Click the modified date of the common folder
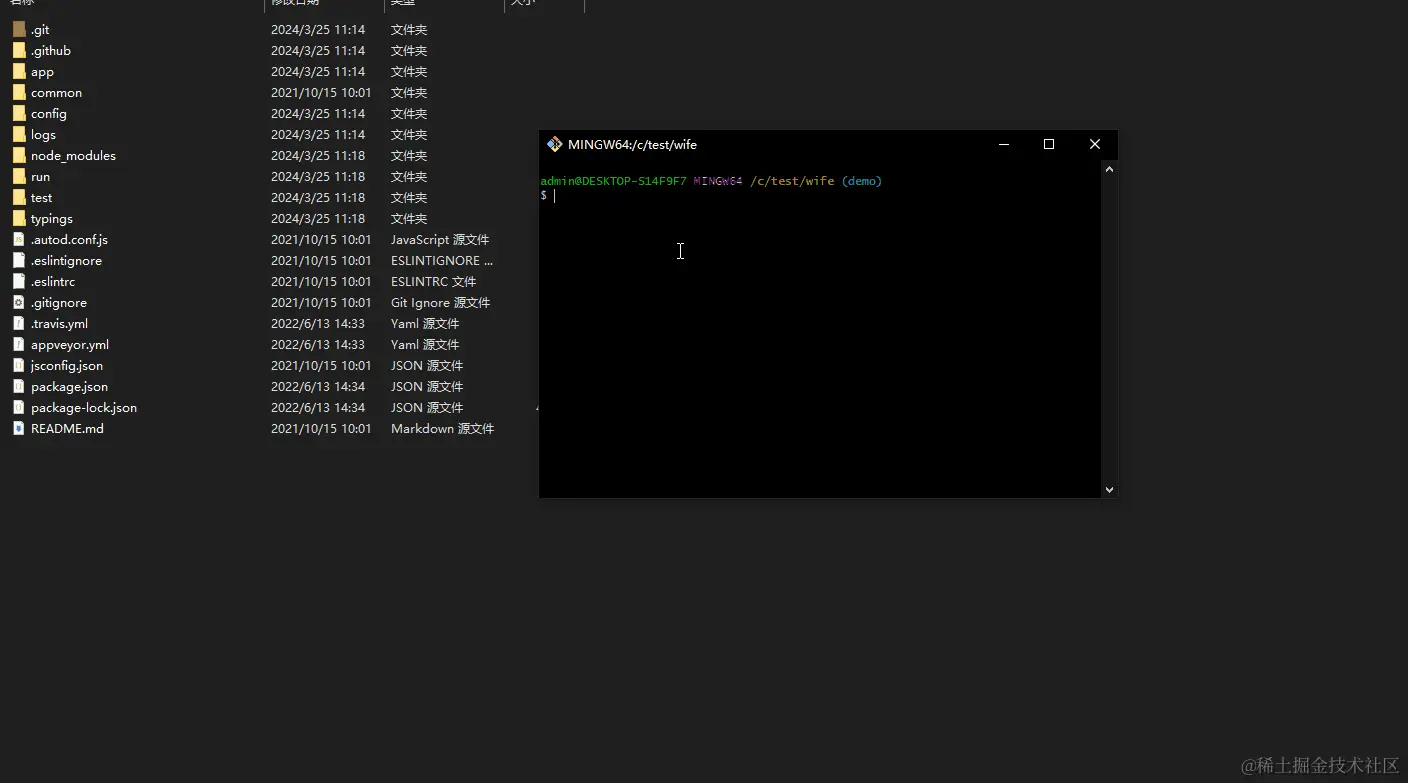1408x783 pixels. point(321,93)
